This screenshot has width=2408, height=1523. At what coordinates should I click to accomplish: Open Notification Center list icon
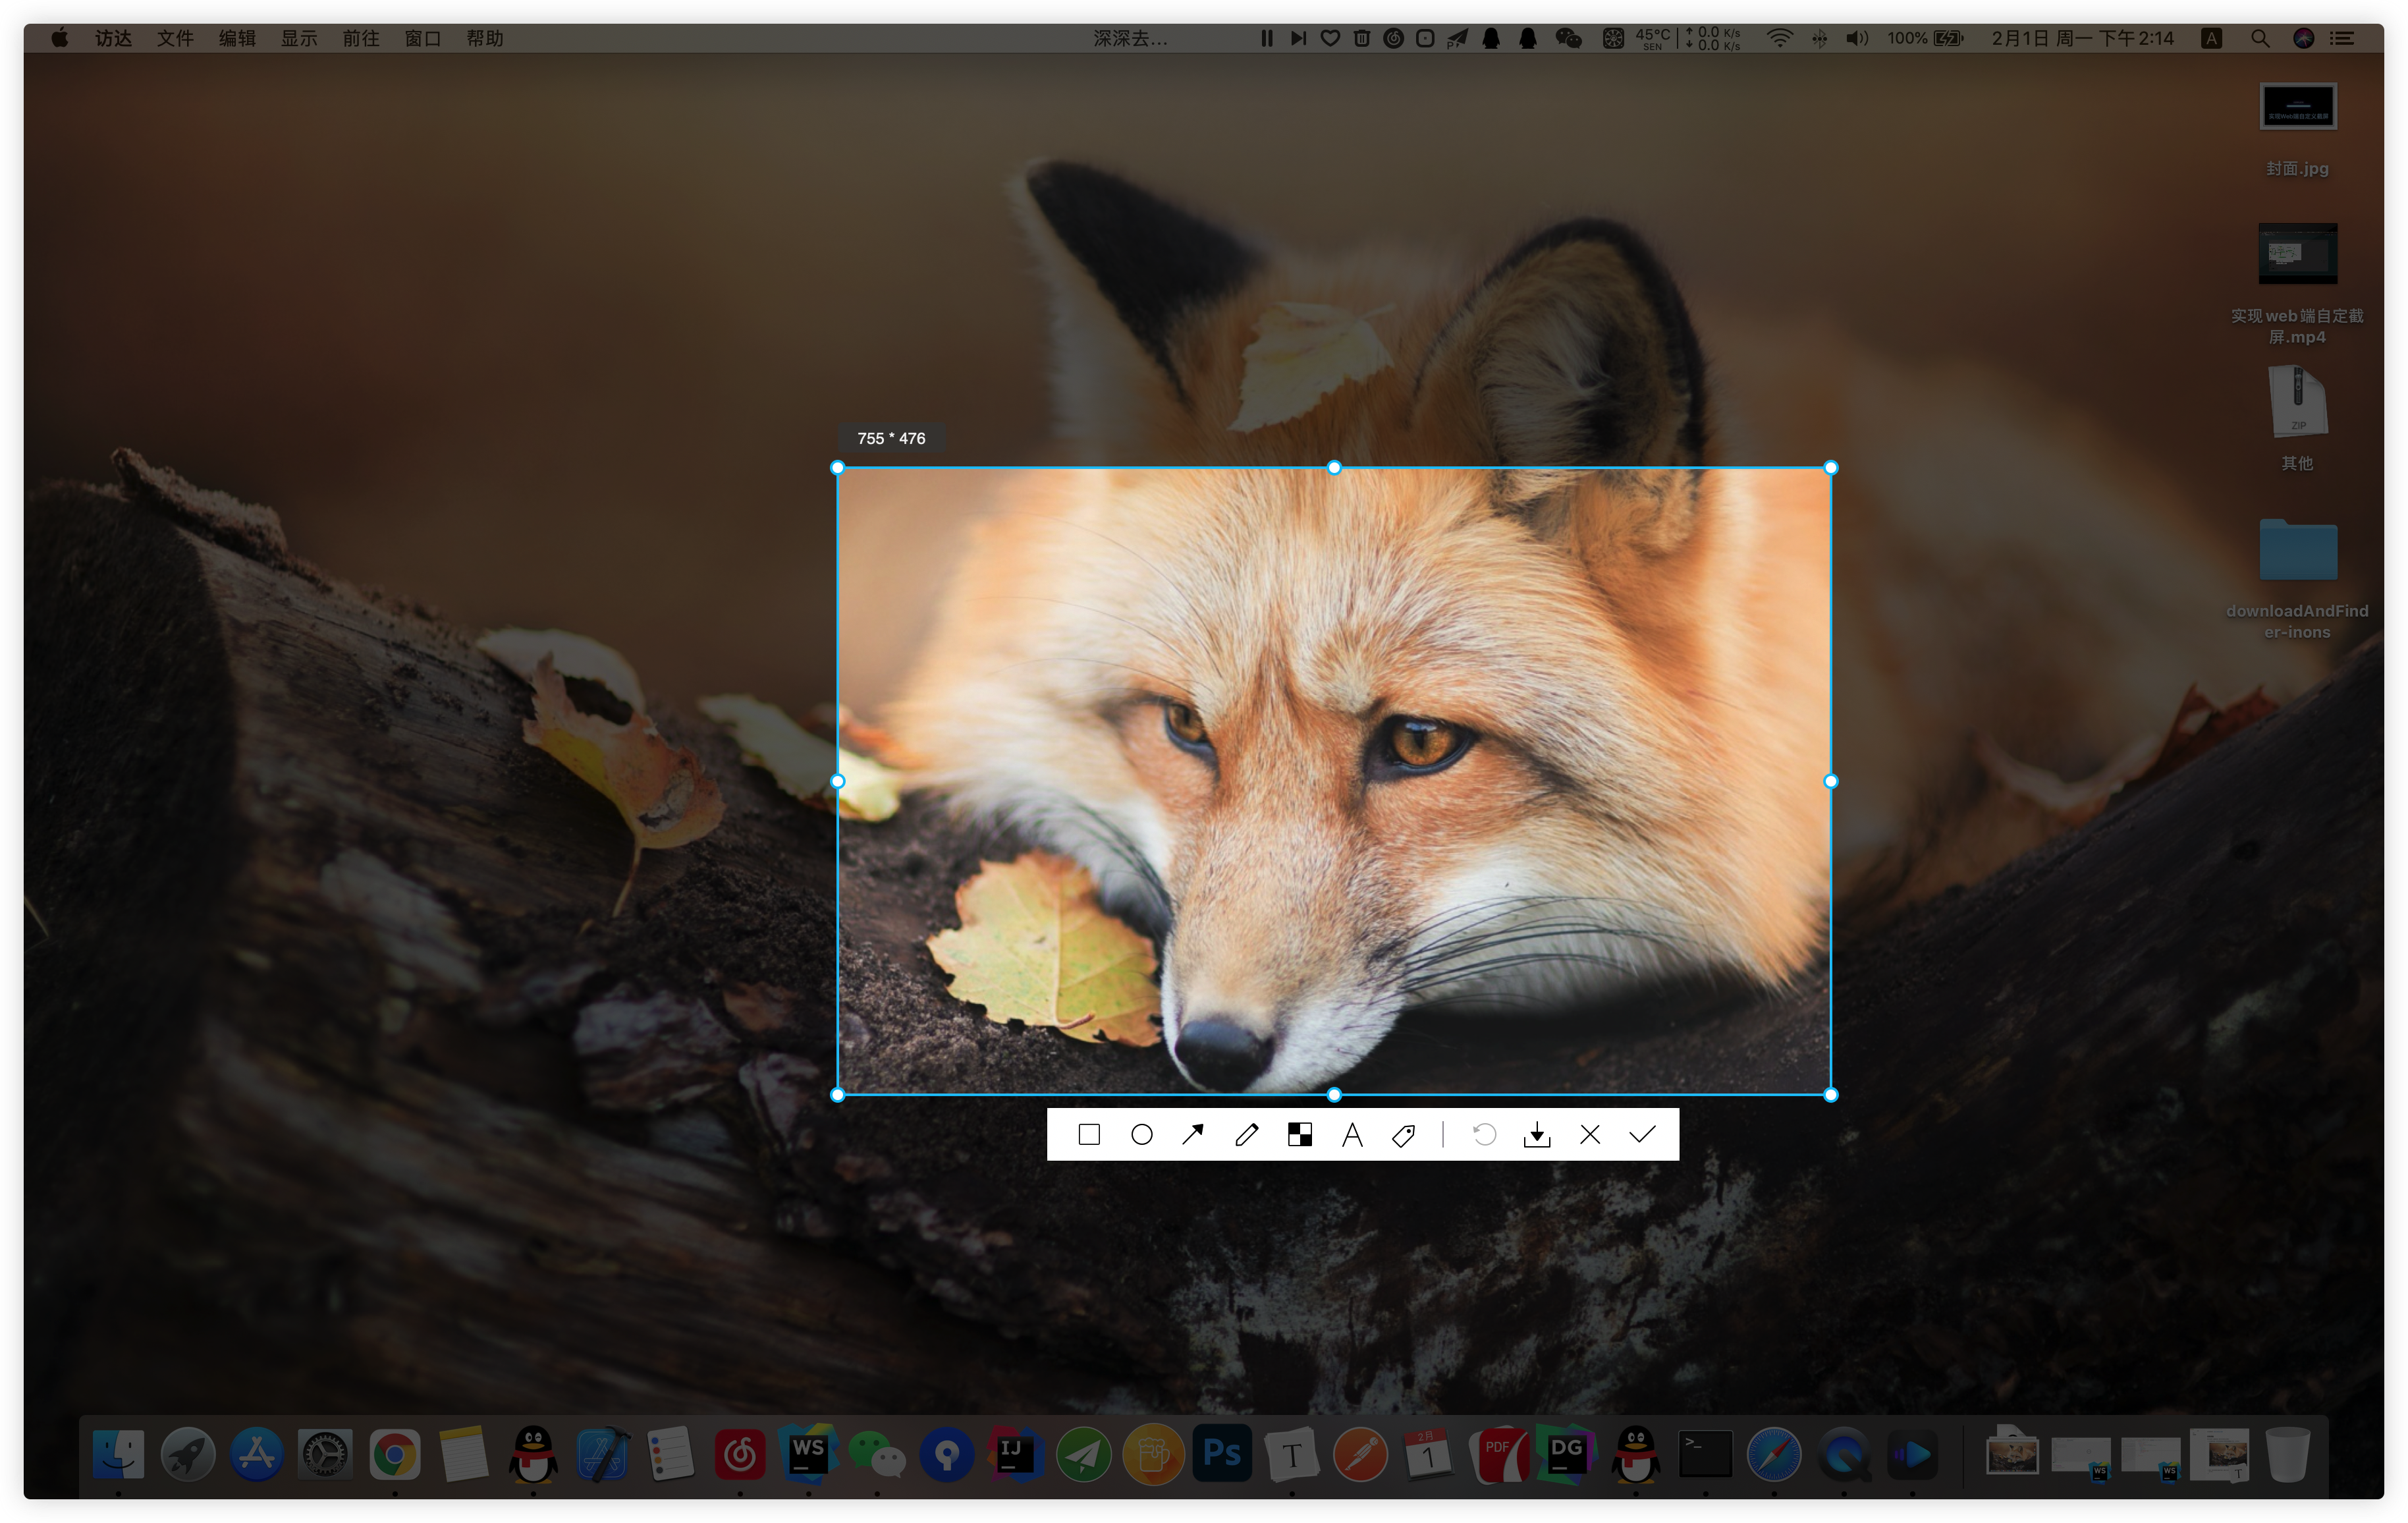[2342, 38]
